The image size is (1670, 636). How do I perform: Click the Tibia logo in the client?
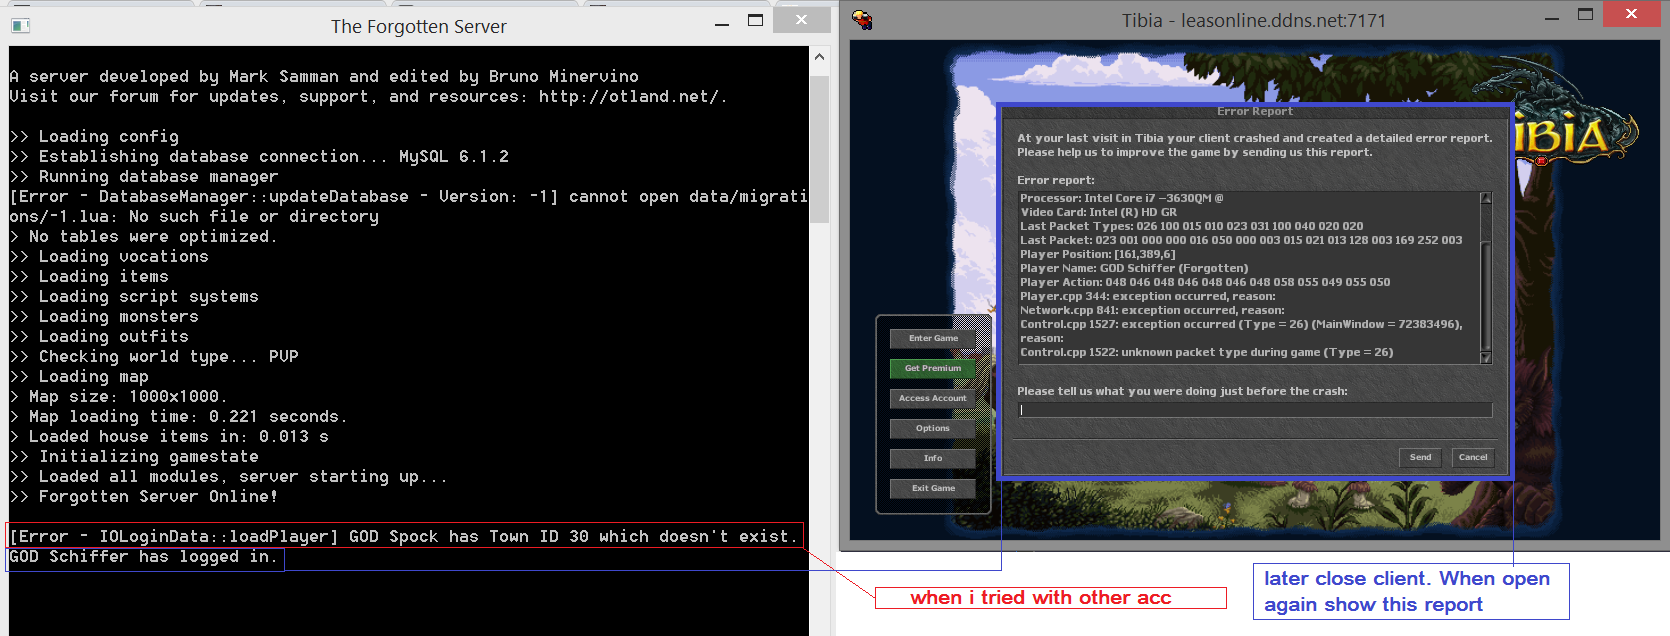point(1575,135)
